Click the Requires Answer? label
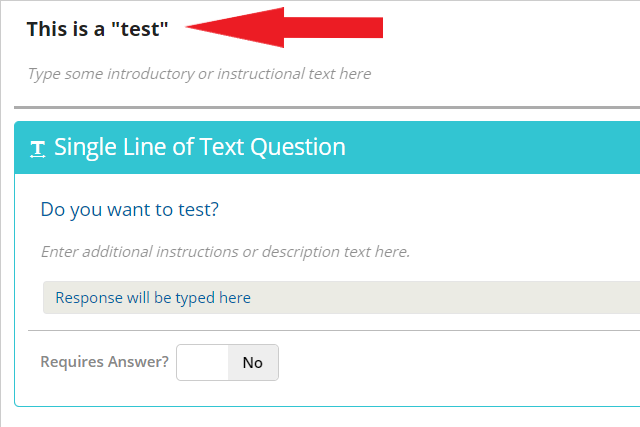The image size is (640, 427). (104, 362)
